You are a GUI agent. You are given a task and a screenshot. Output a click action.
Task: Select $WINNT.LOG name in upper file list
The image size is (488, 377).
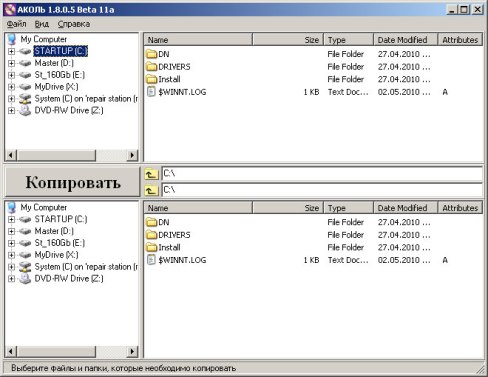click(x=182, y=92)
